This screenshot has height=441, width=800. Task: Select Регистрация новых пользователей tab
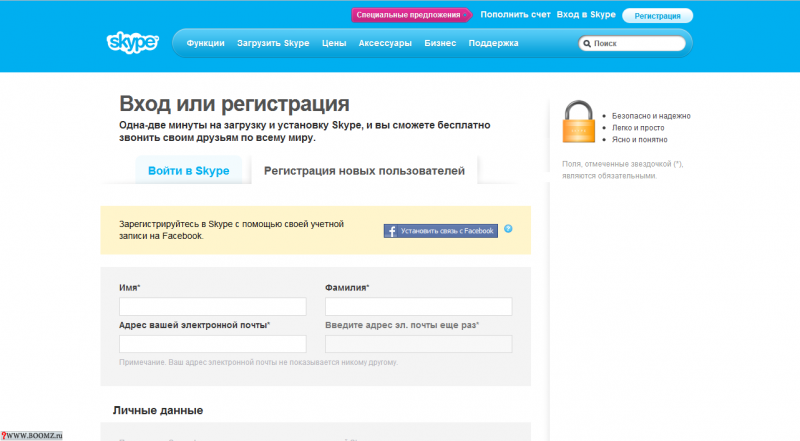[364, 170]
